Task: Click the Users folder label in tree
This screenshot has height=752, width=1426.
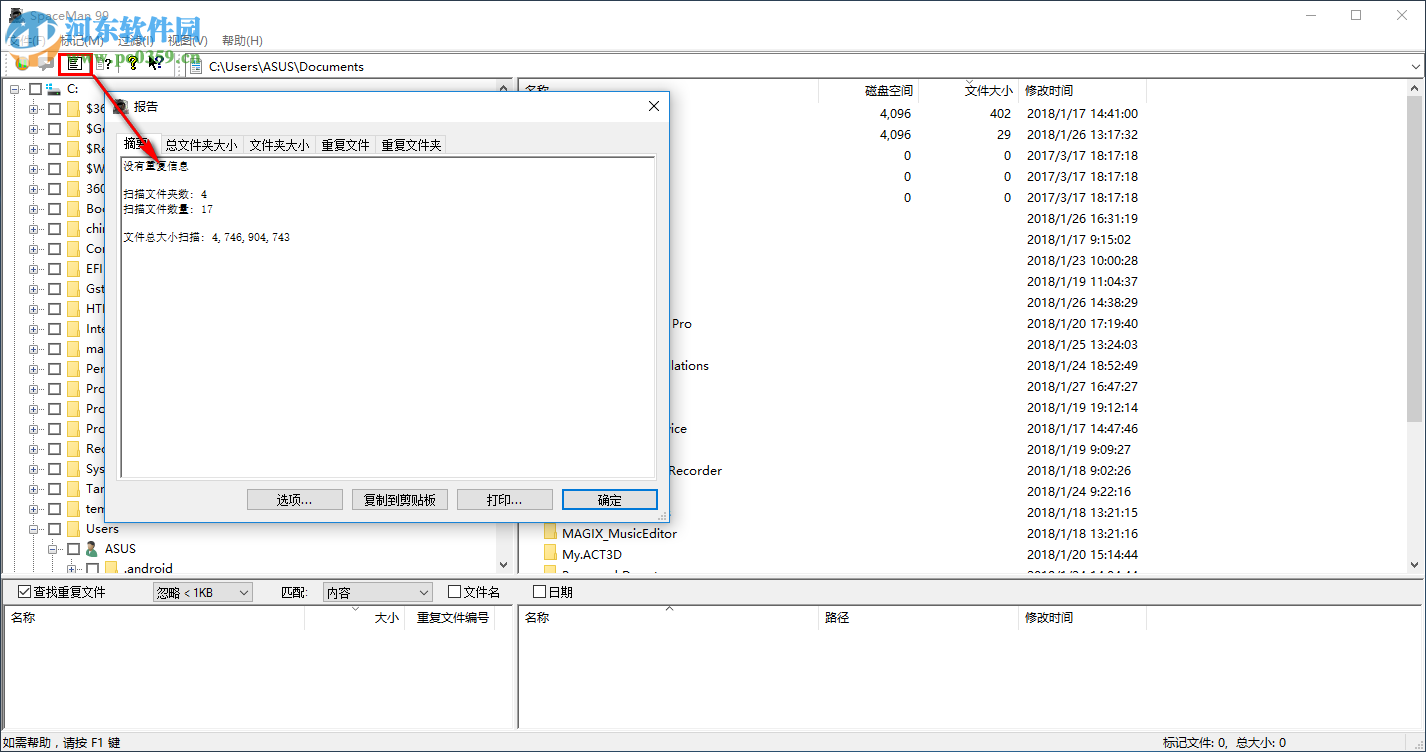Action: click(x=102, y=529)
